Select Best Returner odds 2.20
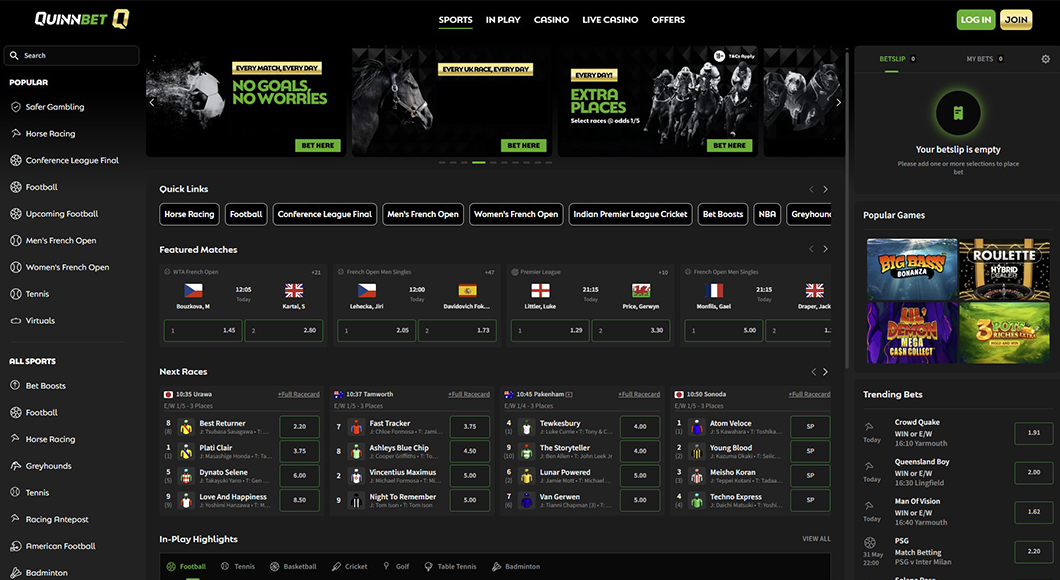The image size is (1060, 580). click(x=299, y=427)
